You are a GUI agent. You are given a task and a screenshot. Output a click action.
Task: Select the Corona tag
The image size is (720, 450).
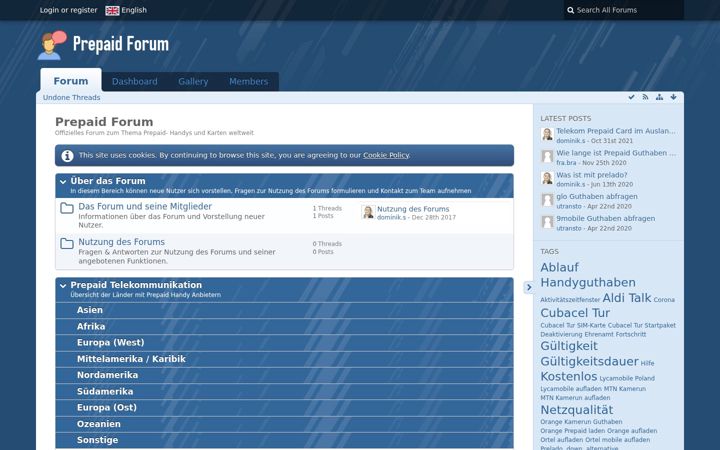[x=664, y=300]
